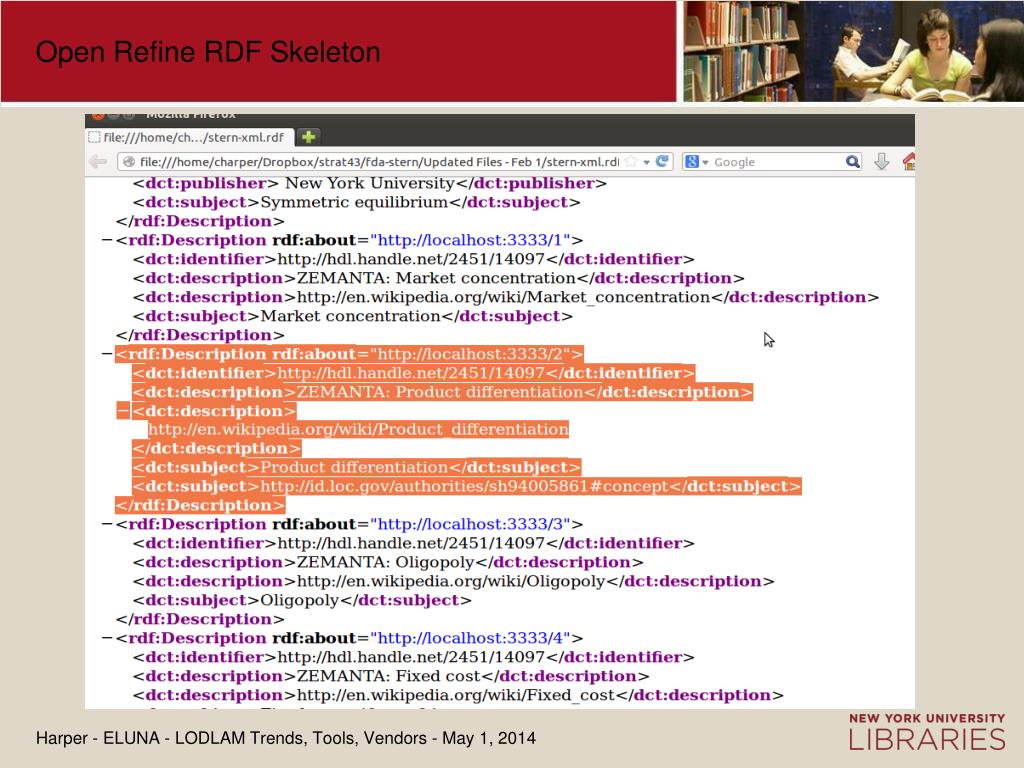
Task: Click the Market_concentration Wikipedia URL text
Action: point(504,297)
